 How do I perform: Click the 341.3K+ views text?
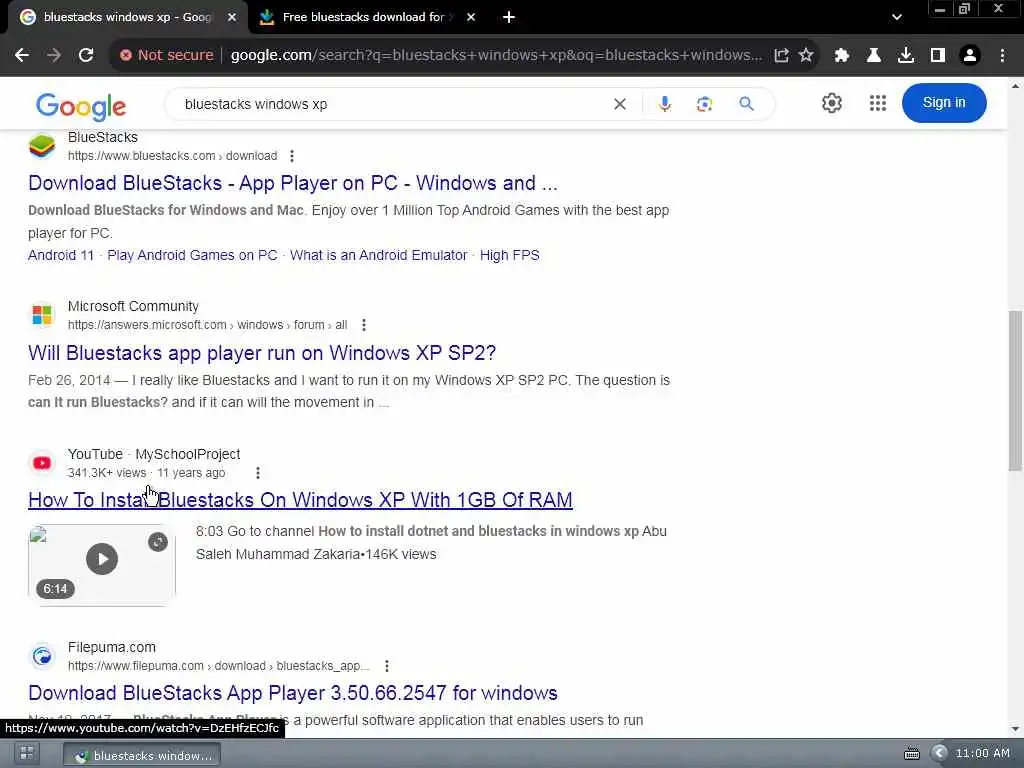point(107,473)
